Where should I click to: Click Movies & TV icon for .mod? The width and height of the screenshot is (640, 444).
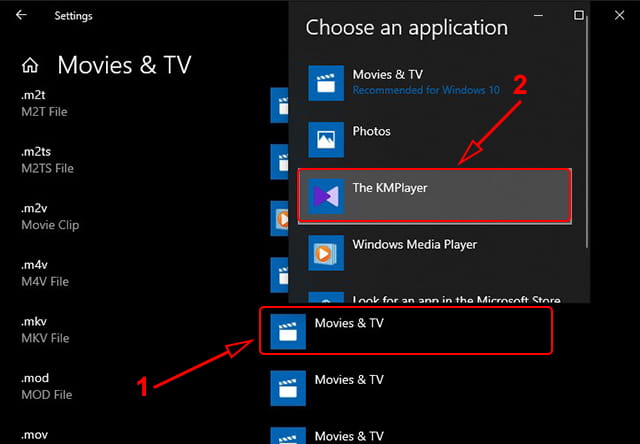pos(288,388)
